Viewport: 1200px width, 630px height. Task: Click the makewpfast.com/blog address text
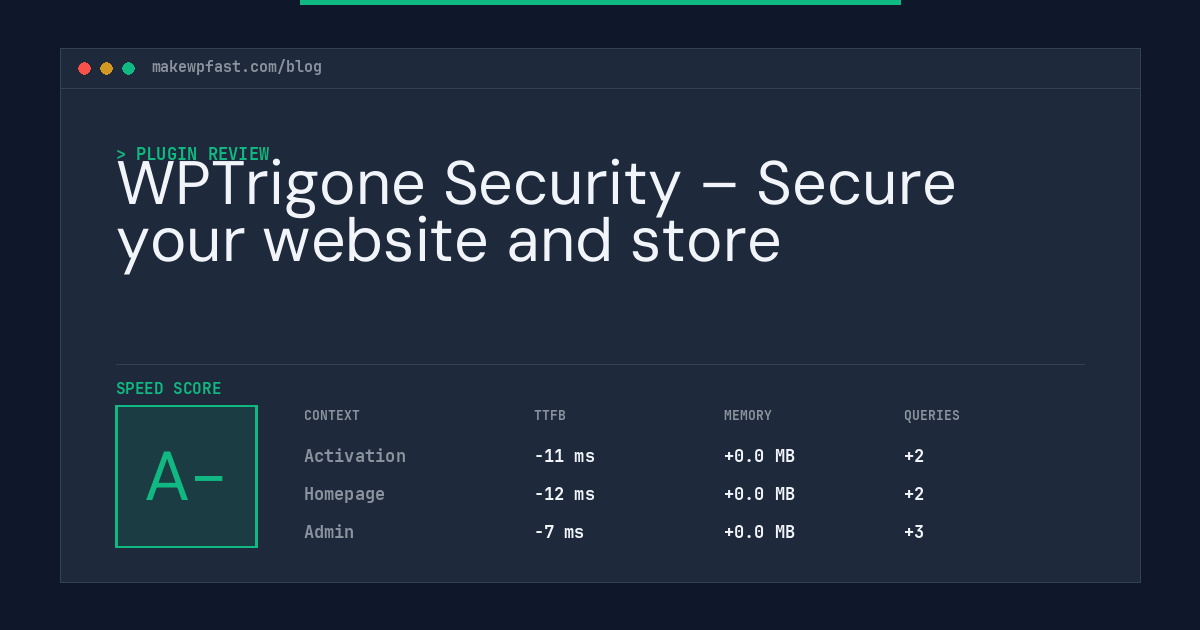(x=237, y=67)
